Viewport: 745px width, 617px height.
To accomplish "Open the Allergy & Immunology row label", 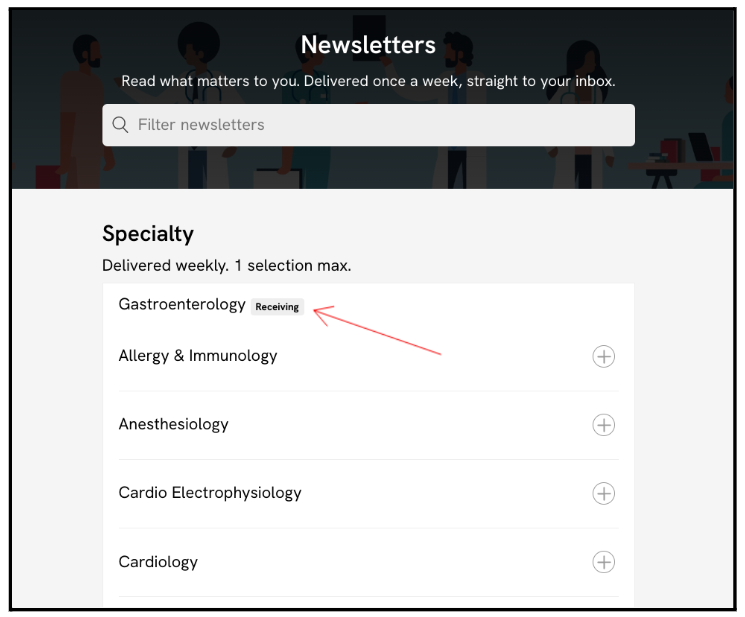I will coord(198,356).
